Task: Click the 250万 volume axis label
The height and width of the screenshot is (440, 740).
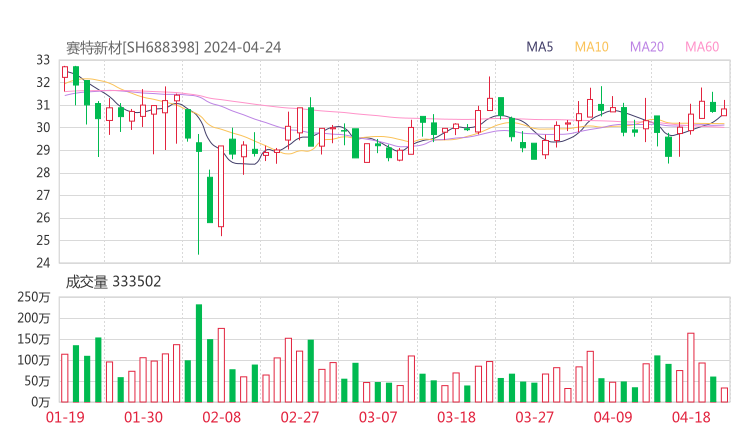Action: click(34, 297)
